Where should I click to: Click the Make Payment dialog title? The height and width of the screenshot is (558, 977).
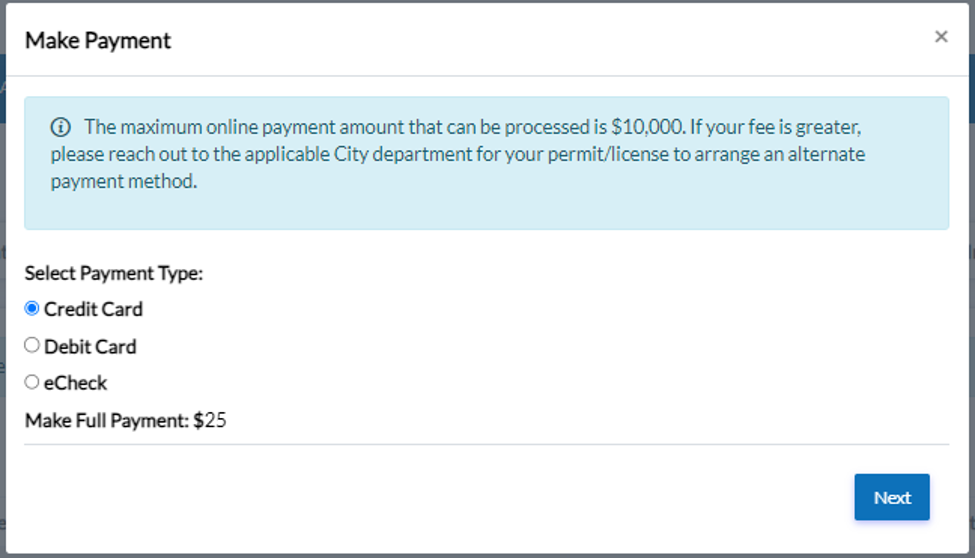[98, 40]
